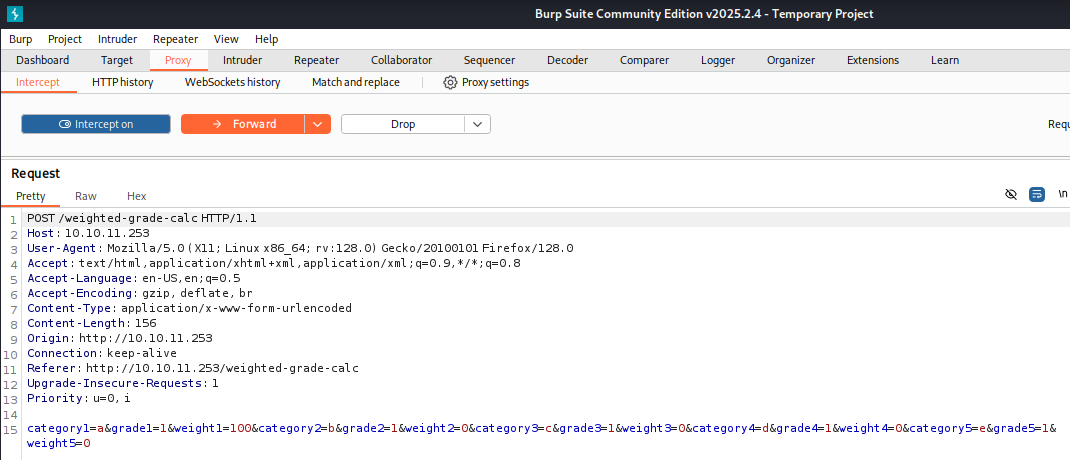Click the Burp Suite logo icon
Image resolution: width=1070 pixels, height=460 pixels.
coord(14,14)
